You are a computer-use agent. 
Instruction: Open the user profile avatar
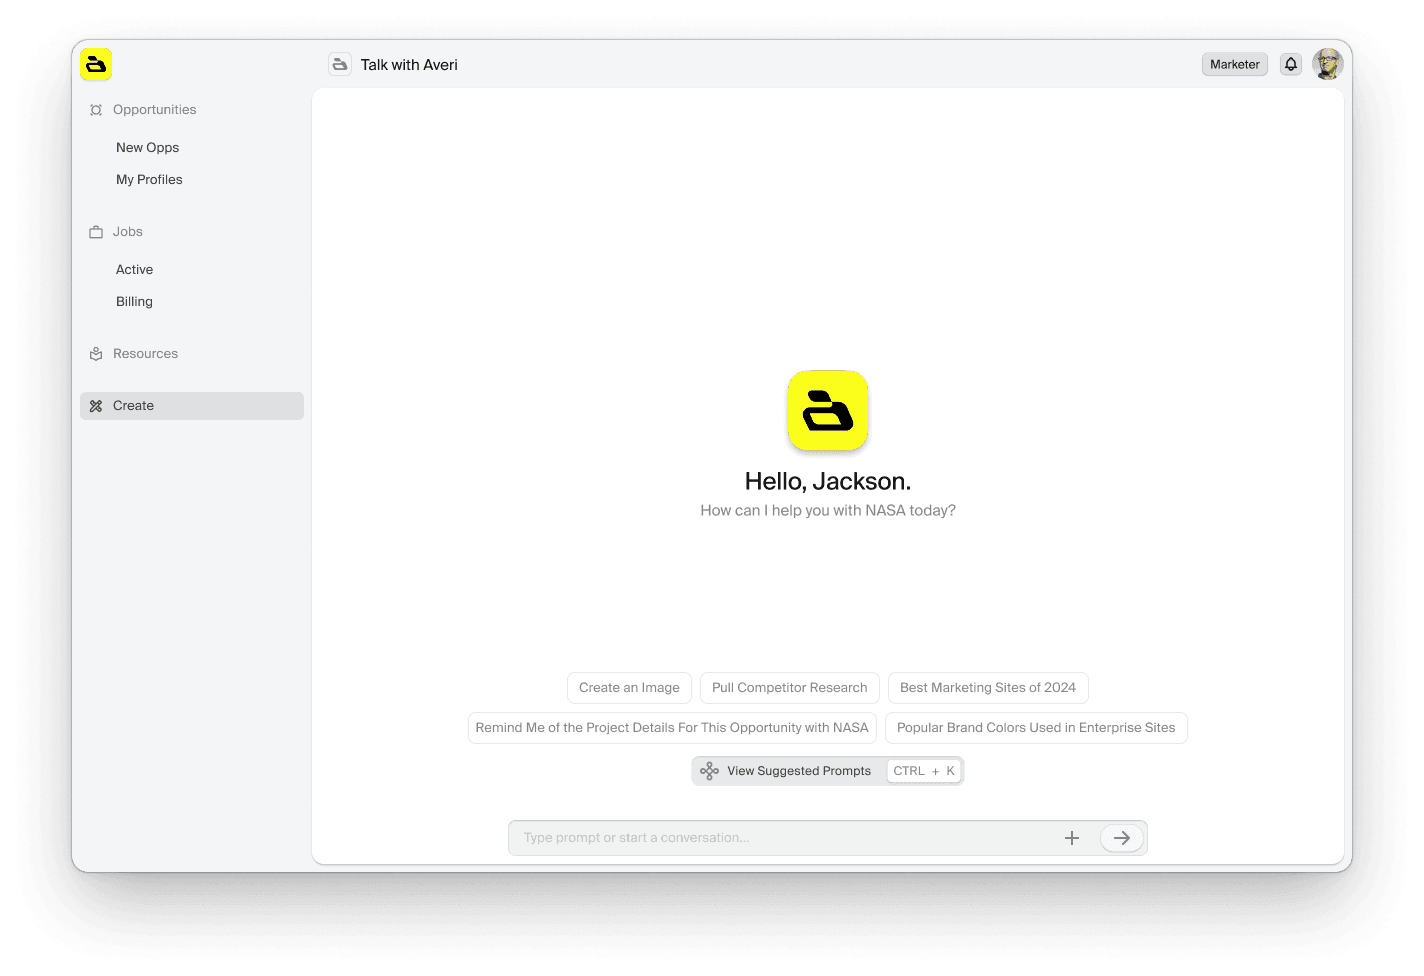[1328, 64]
